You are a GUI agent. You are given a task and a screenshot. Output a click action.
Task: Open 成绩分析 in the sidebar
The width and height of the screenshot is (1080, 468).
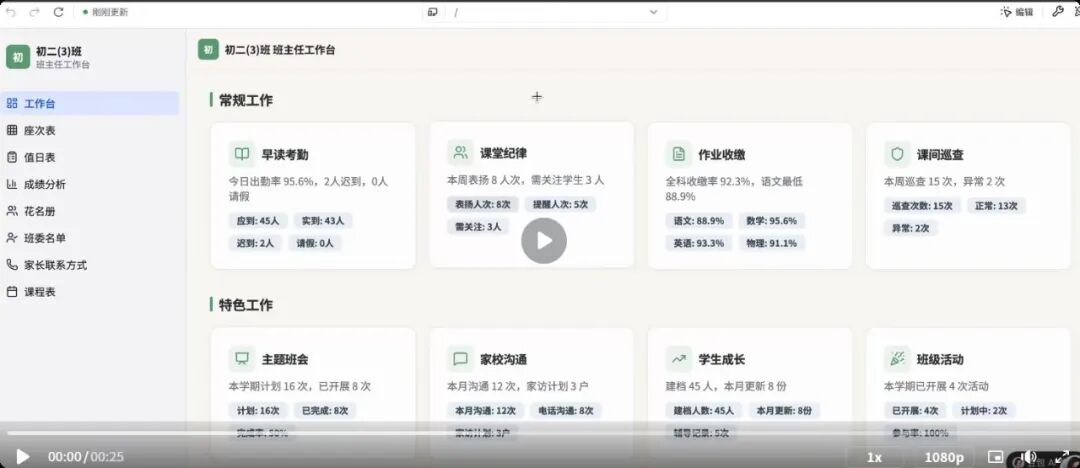coord(90,184)
